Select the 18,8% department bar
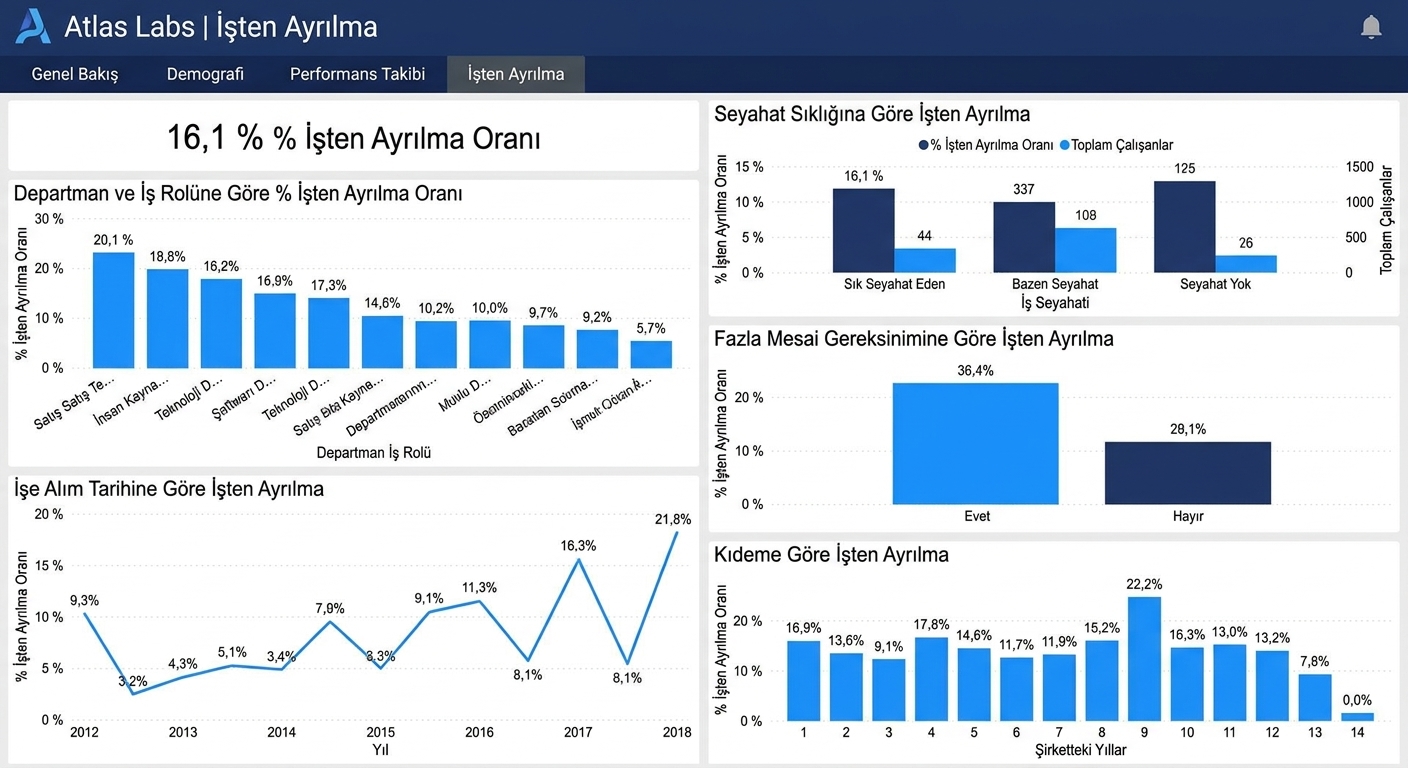This screenshot has height=768, width=1408. 167,318
